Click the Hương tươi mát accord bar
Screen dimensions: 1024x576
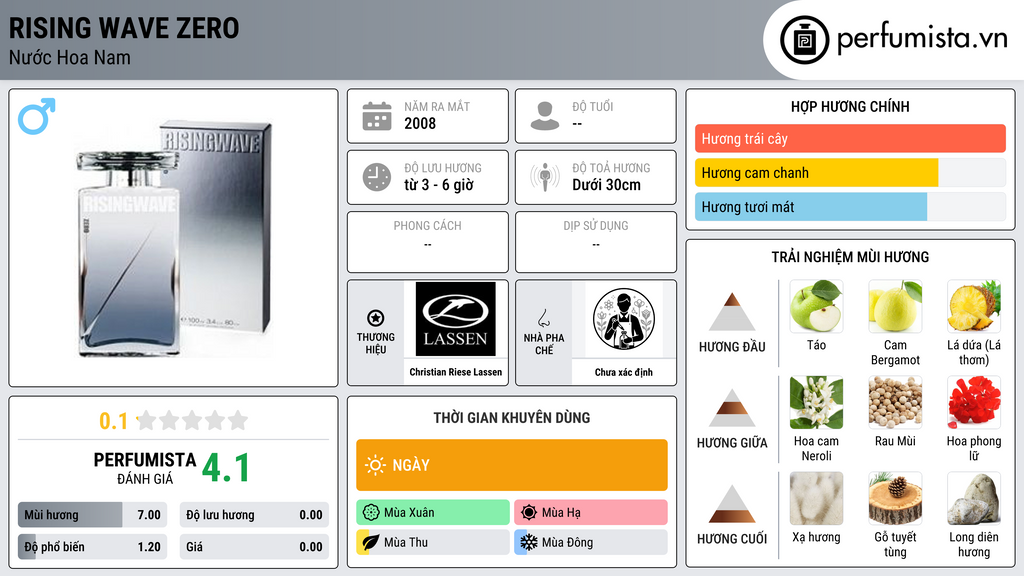coord(850,206)
